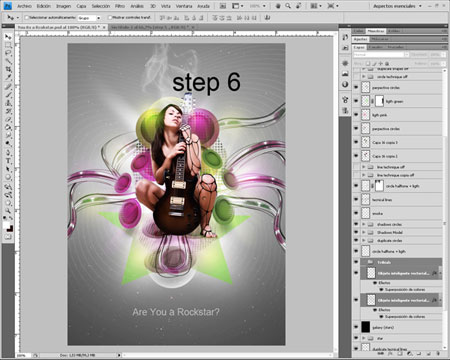The width and height of the screenshot is (450, 360).
Task: Enable Mostrar controles transf. checkbox
Action: click(x=110, y=17)
